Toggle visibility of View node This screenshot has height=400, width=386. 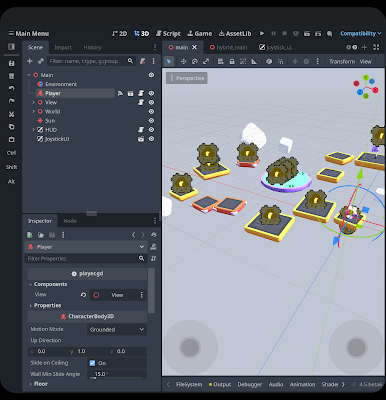151,102
